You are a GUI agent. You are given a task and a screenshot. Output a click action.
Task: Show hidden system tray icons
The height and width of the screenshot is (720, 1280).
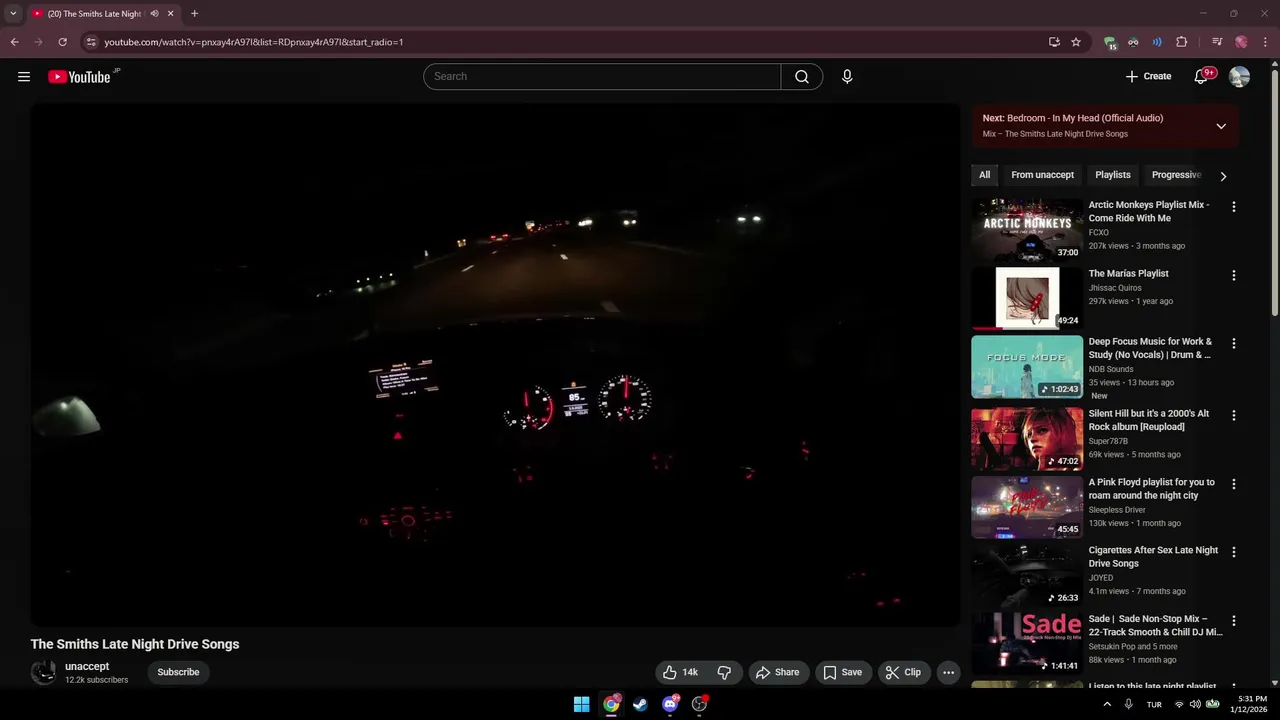pos(1107,704)
